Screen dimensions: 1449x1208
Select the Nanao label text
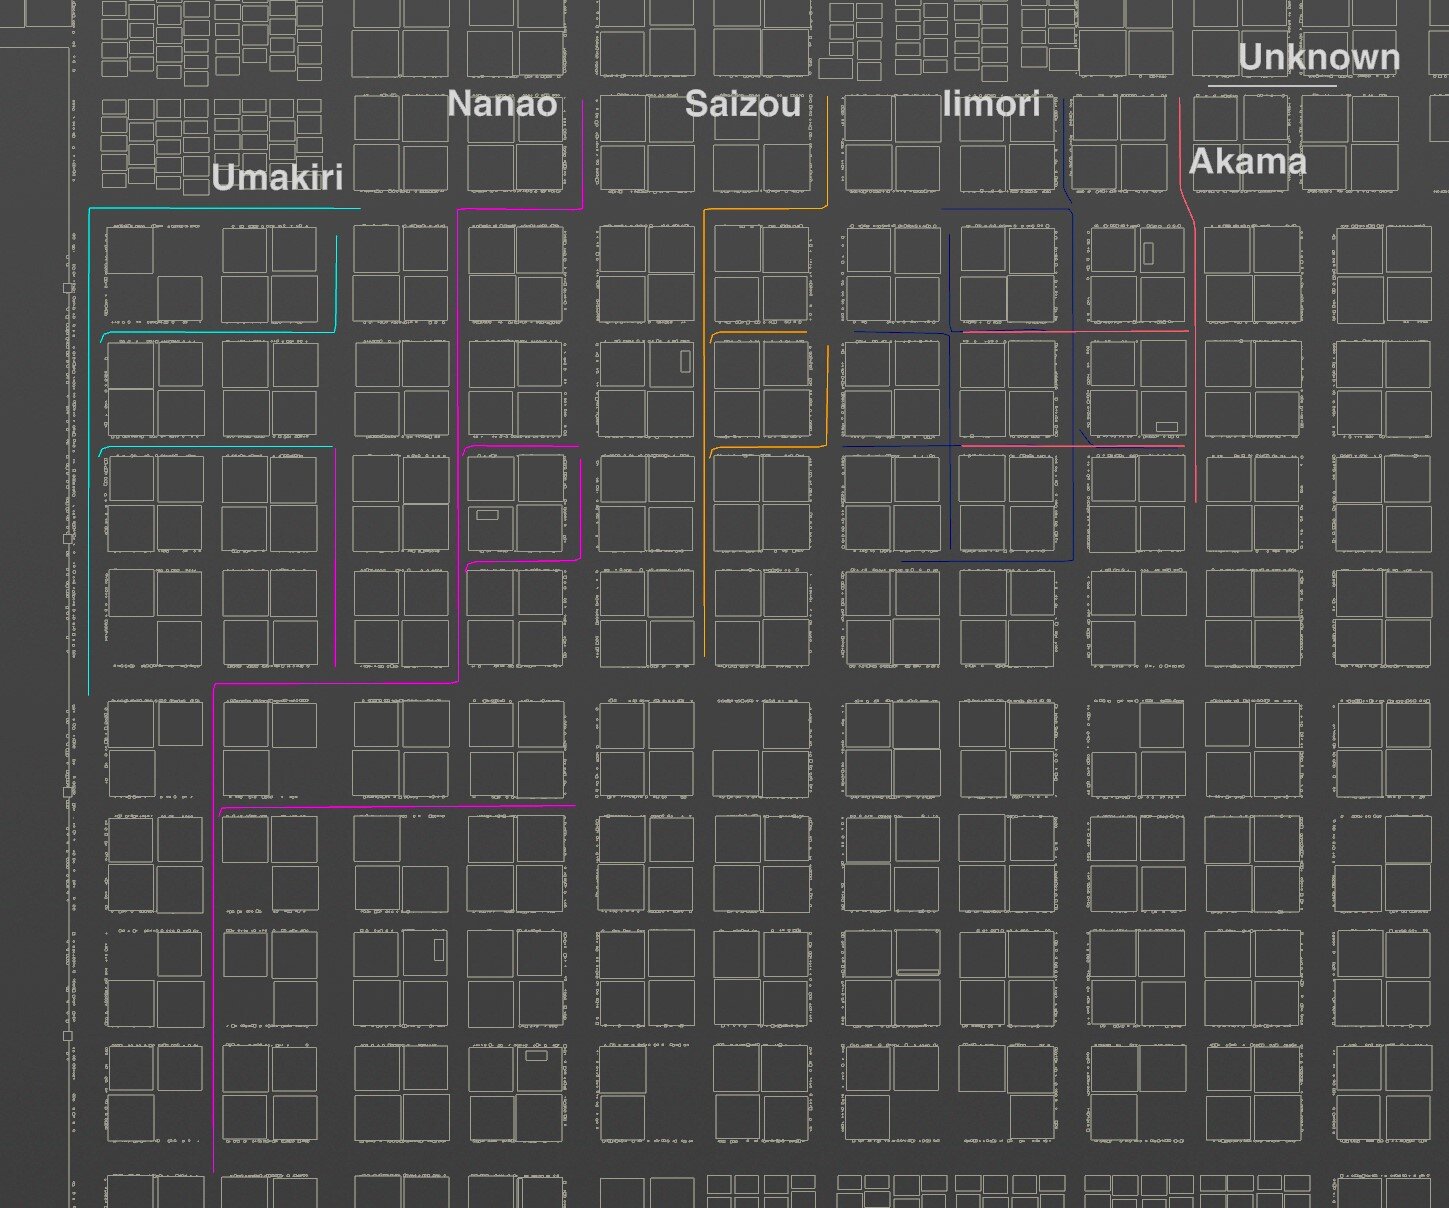[501, 103]
